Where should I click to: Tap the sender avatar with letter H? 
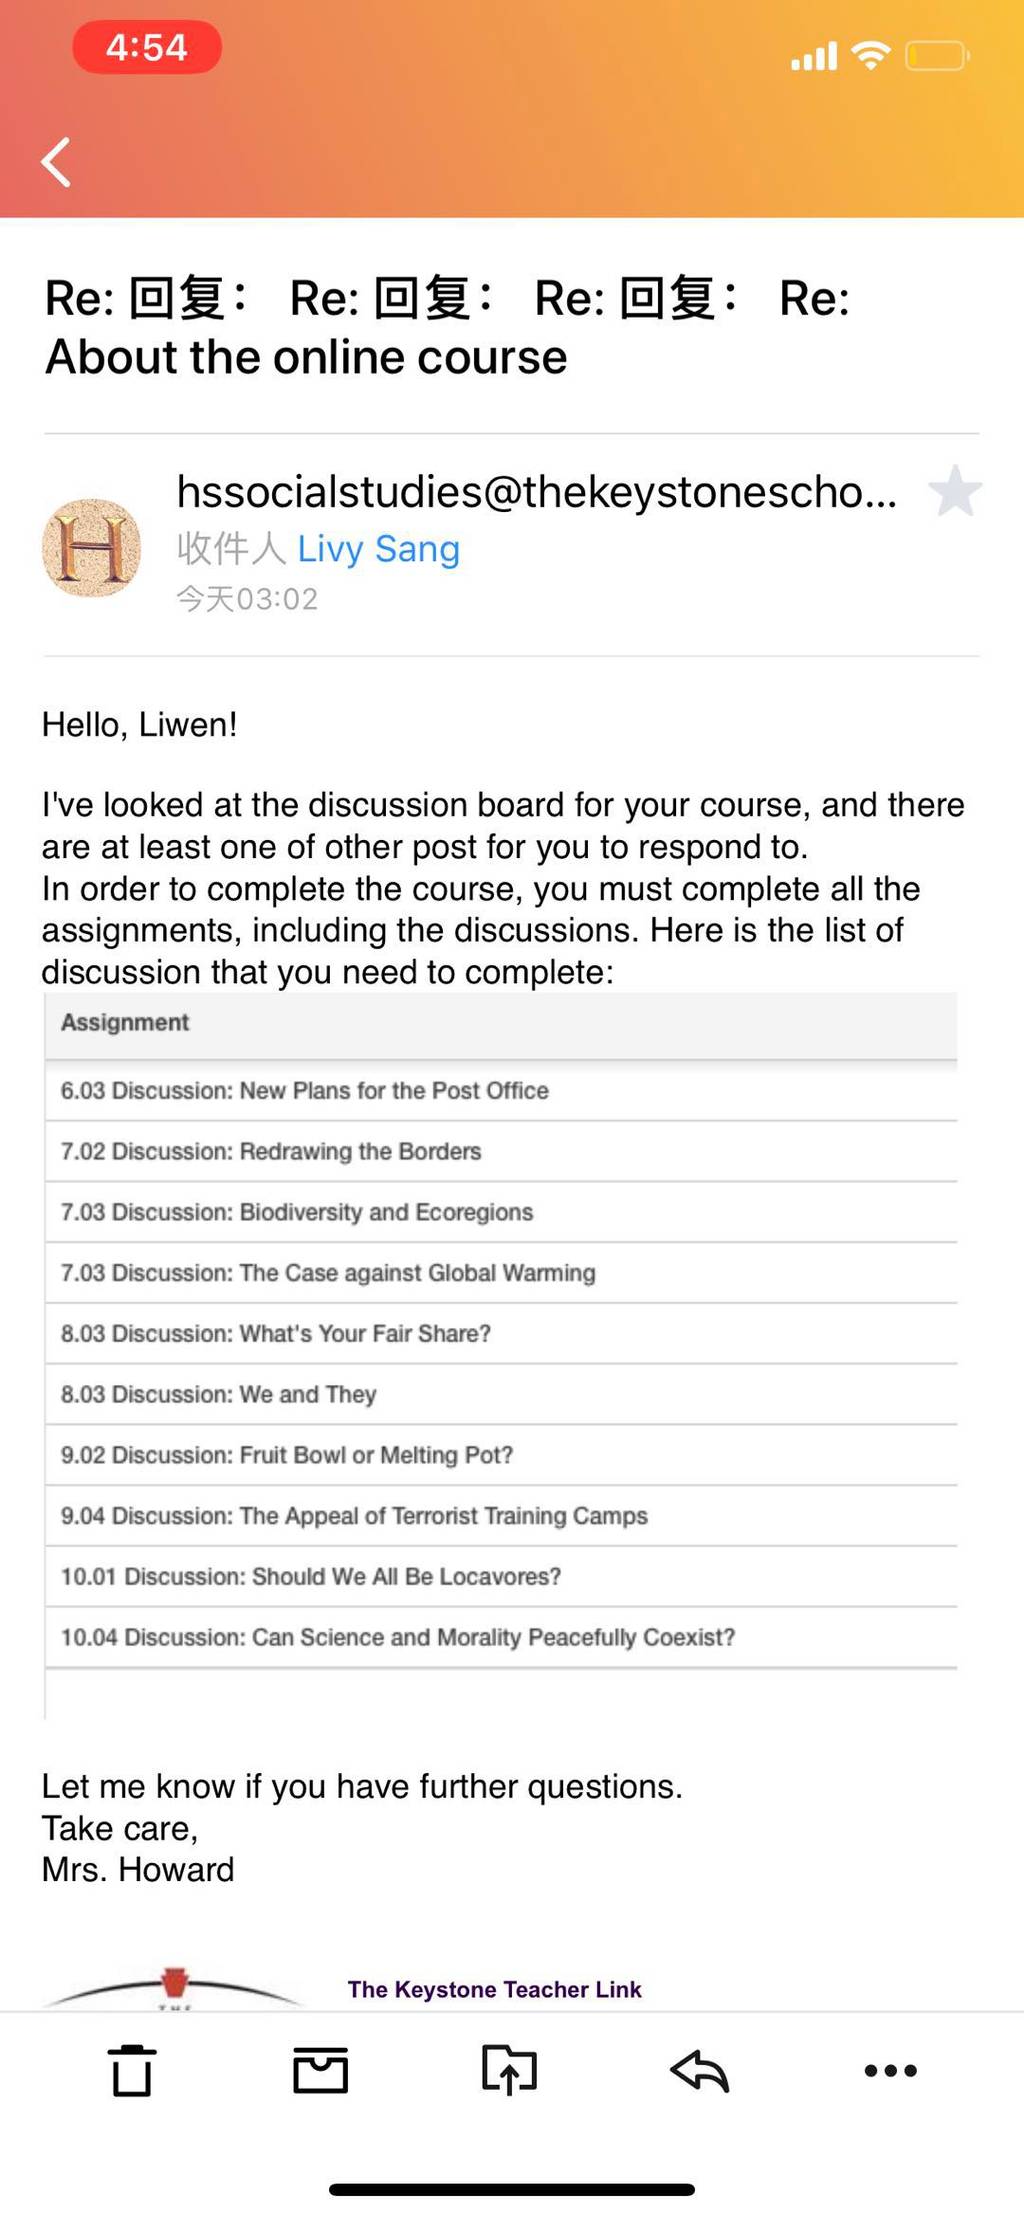(91, 548)
